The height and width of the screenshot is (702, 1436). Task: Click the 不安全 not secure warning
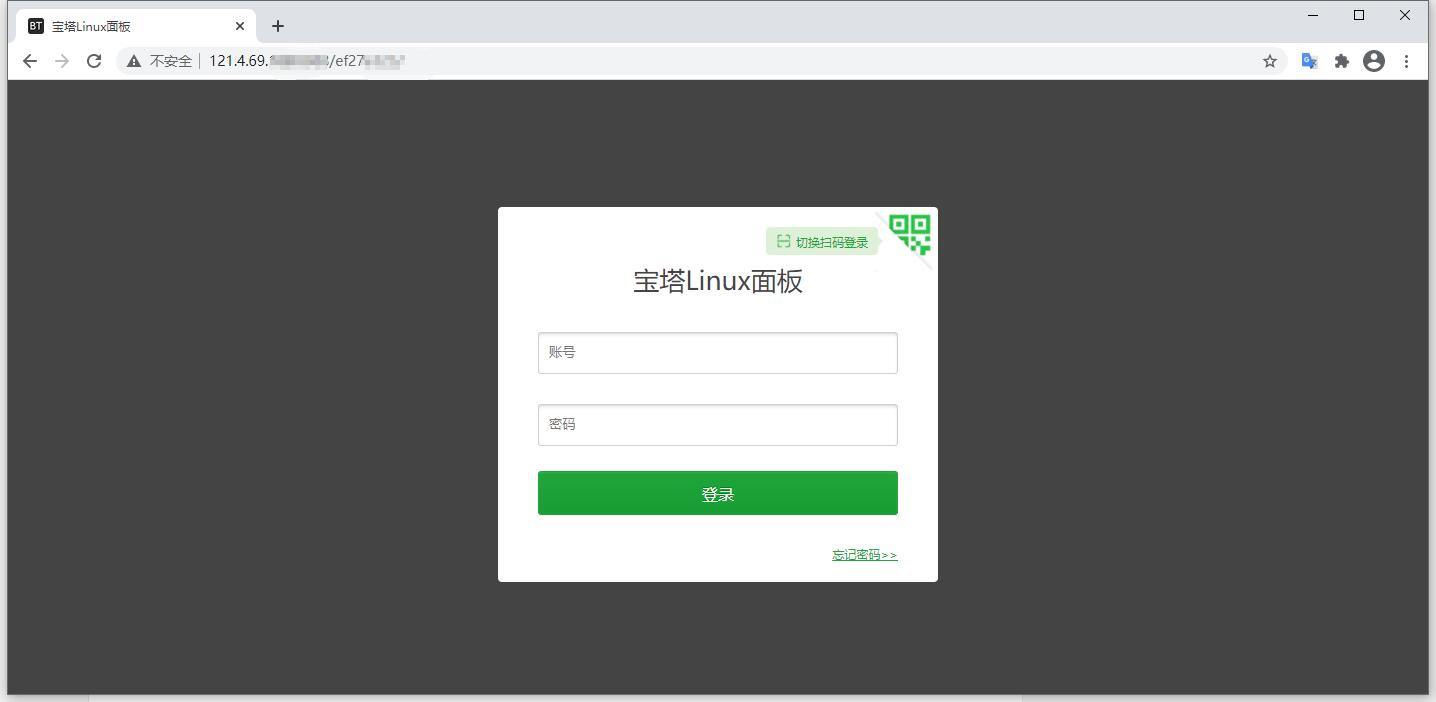pyautogui.click(x=160, y=61)
